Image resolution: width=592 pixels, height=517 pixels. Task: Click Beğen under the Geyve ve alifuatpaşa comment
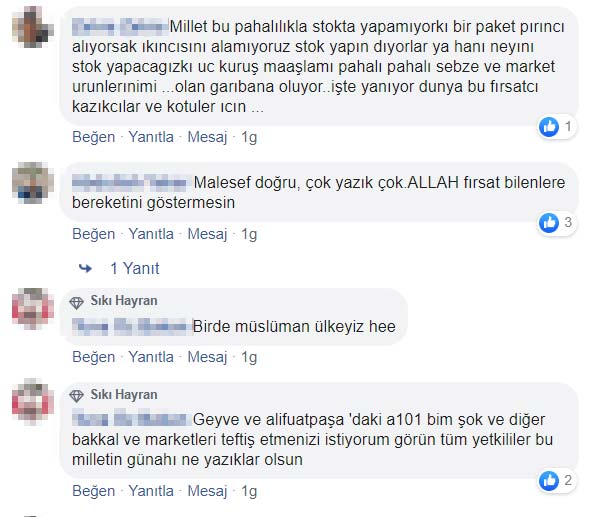pyautogui.click(x=94, y=491)
